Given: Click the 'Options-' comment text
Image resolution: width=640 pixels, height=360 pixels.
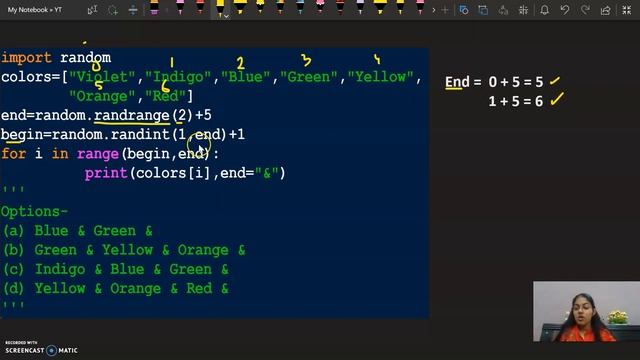Looking at the screenshot, I should [x=34, y=211].
